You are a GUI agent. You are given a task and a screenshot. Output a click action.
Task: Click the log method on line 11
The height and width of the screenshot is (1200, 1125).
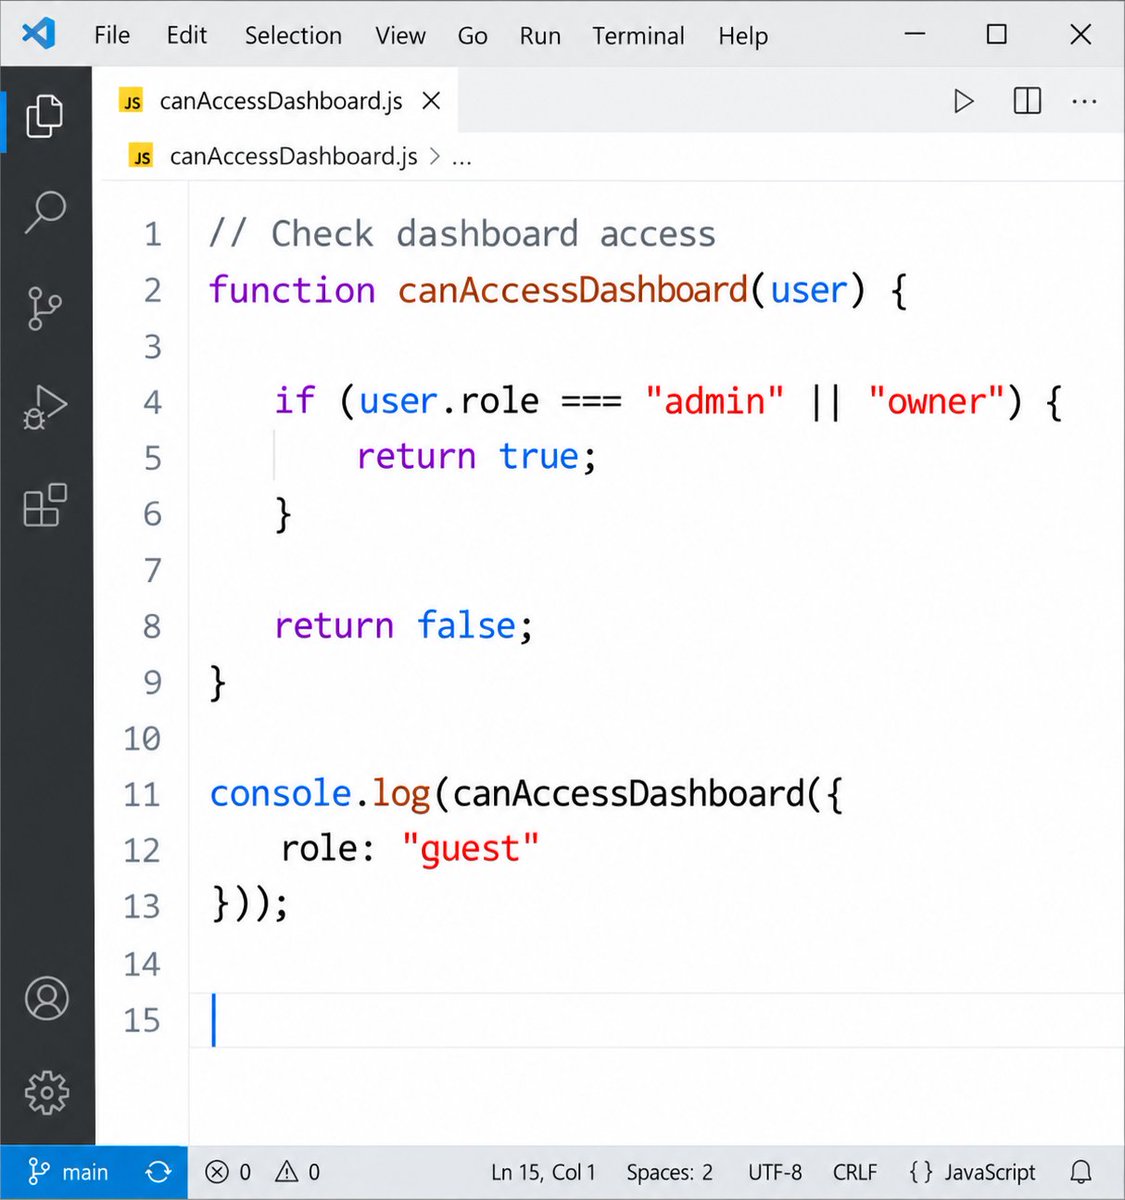click(x=401, y=794)
